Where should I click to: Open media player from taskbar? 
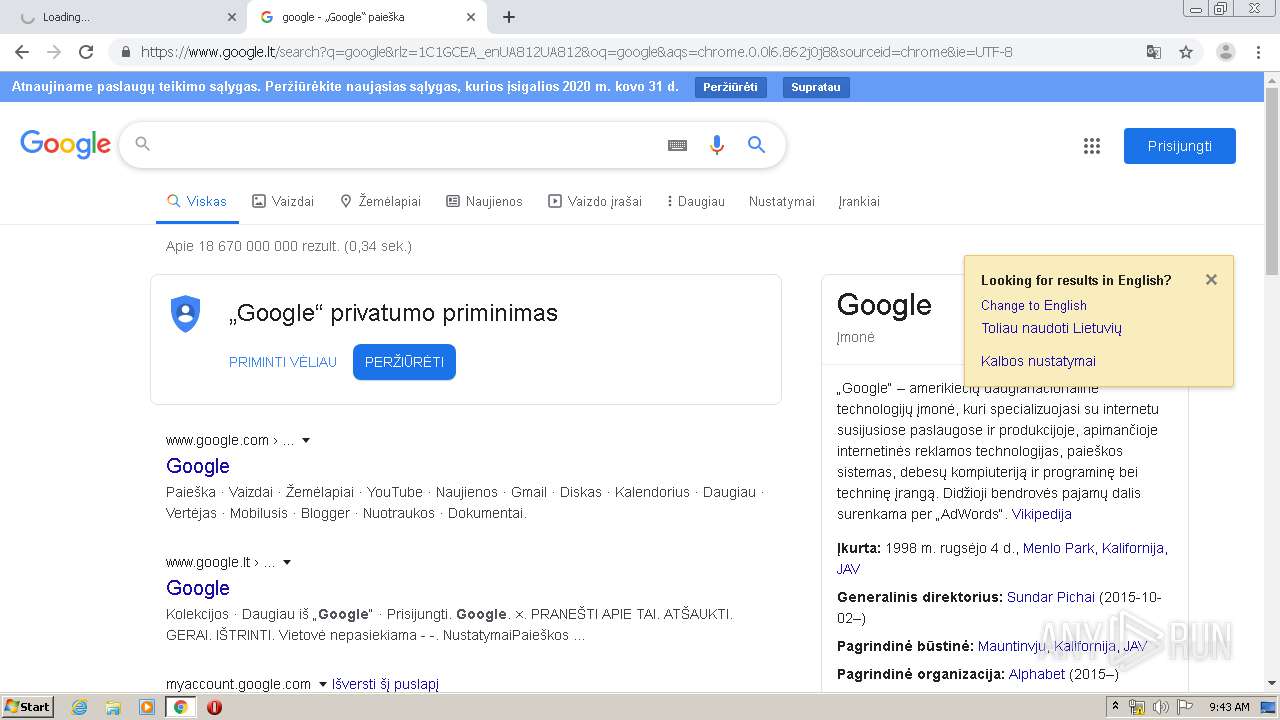point(147,707)
